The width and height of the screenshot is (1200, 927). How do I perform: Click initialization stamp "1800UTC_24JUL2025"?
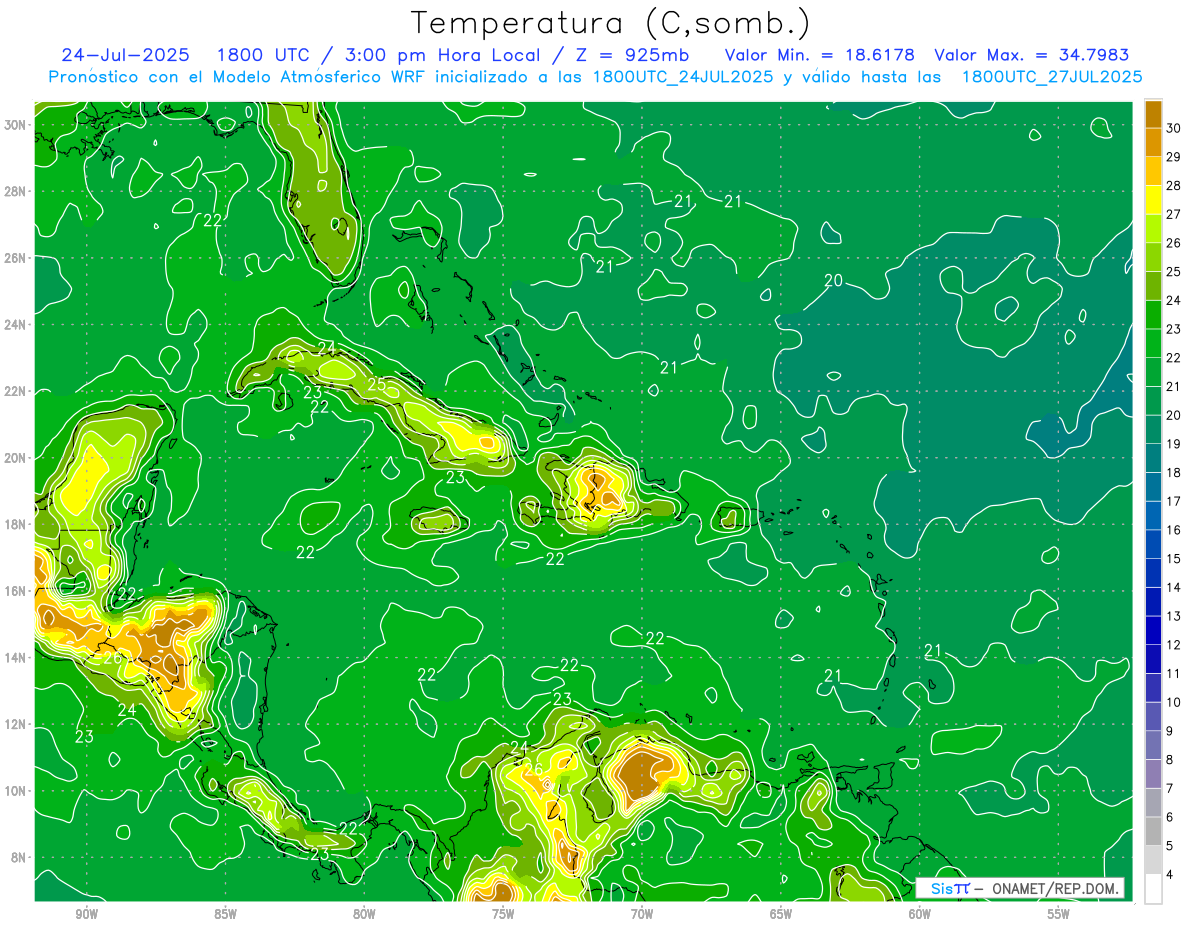coord(683,77)
